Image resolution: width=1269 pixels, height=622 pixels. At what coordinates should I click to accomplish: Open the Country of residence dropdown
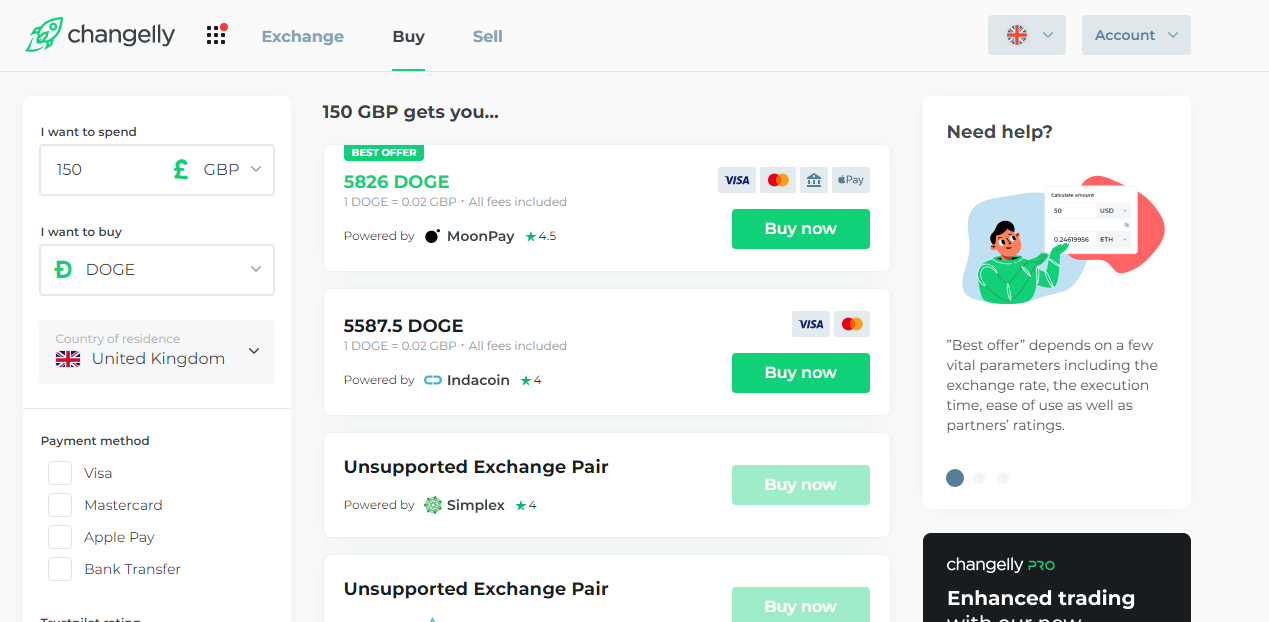coord(157,351)
